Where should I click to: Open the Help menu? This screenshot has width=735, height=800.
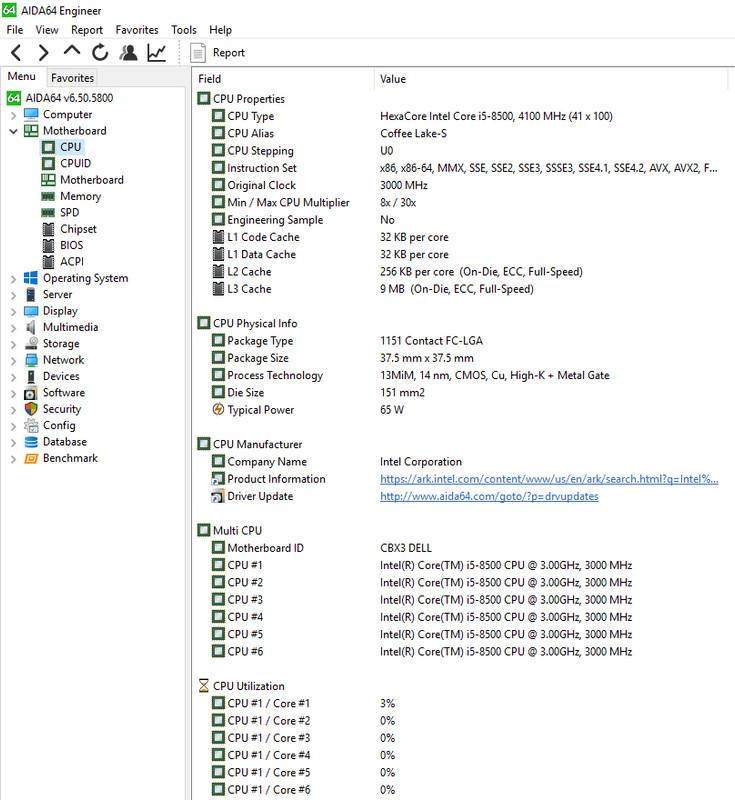click(x=220, y=30)
